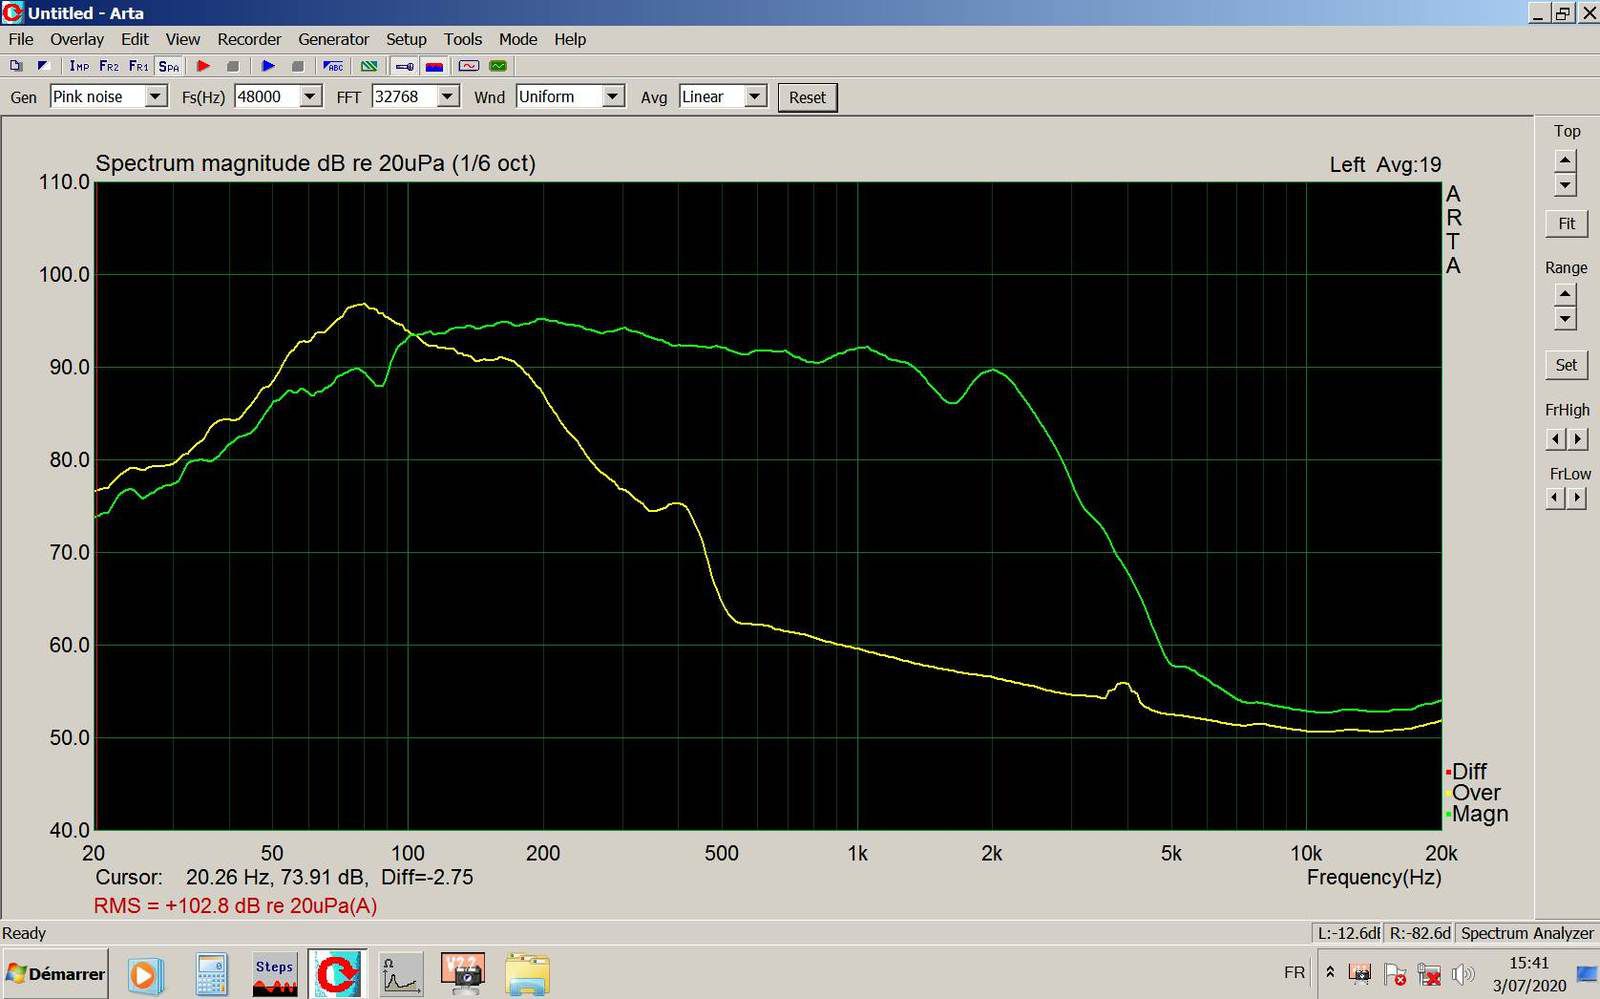This screenshot has height=999, width=1600.
Task: Click the Diff legend entry
Action: [x=1466, y=771]
